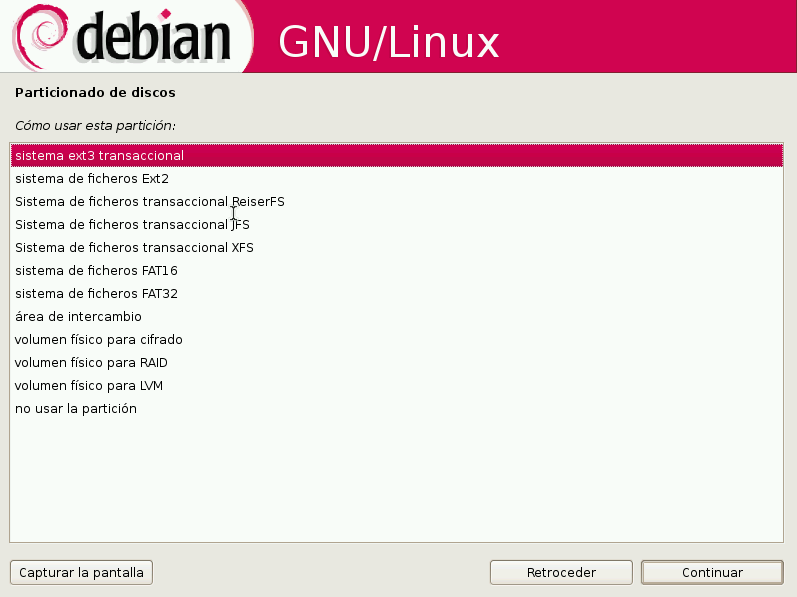
Task: Select 'área de intercambio' swap option
Action: (396, 317)
